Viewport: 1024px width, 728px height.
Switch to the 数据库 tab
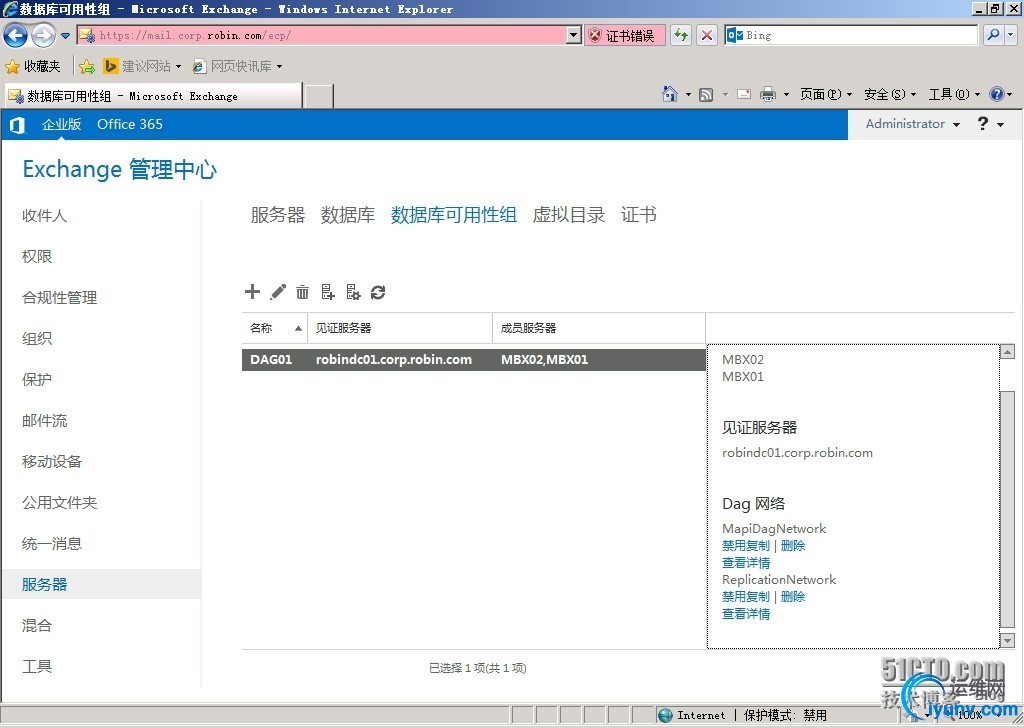click(347, 215)
